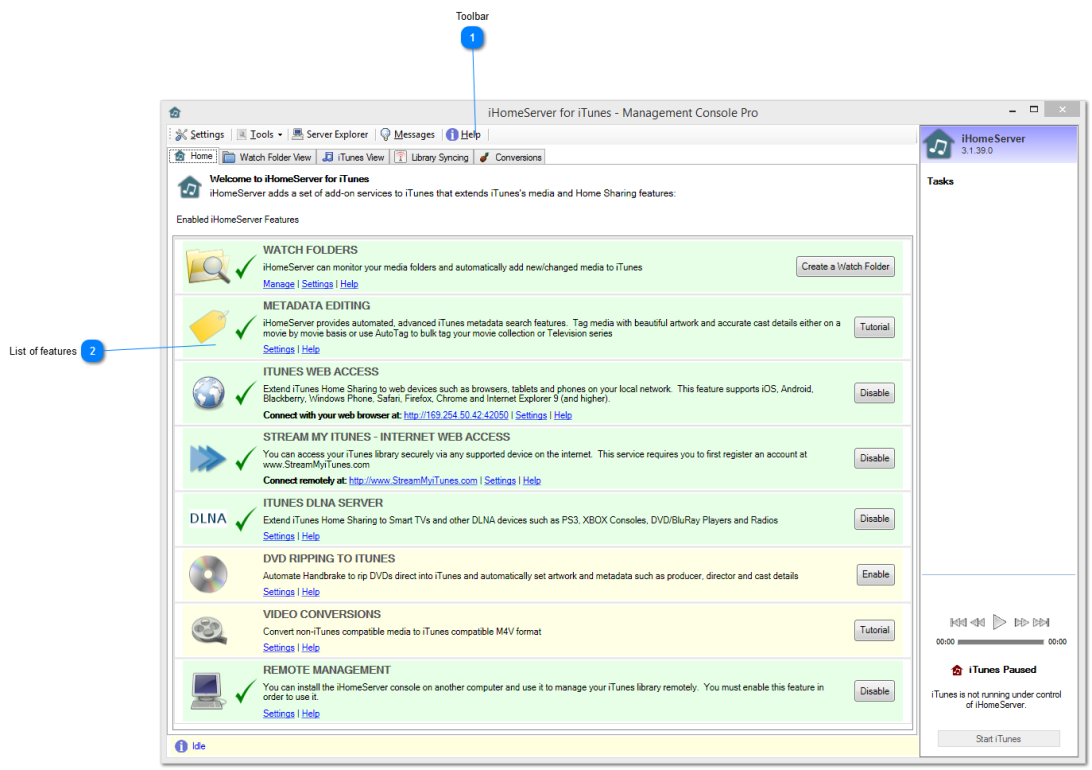Click the iHomeServer logo in the side panel
Viewport: 1092px width, 770px height.
point(939,144)
